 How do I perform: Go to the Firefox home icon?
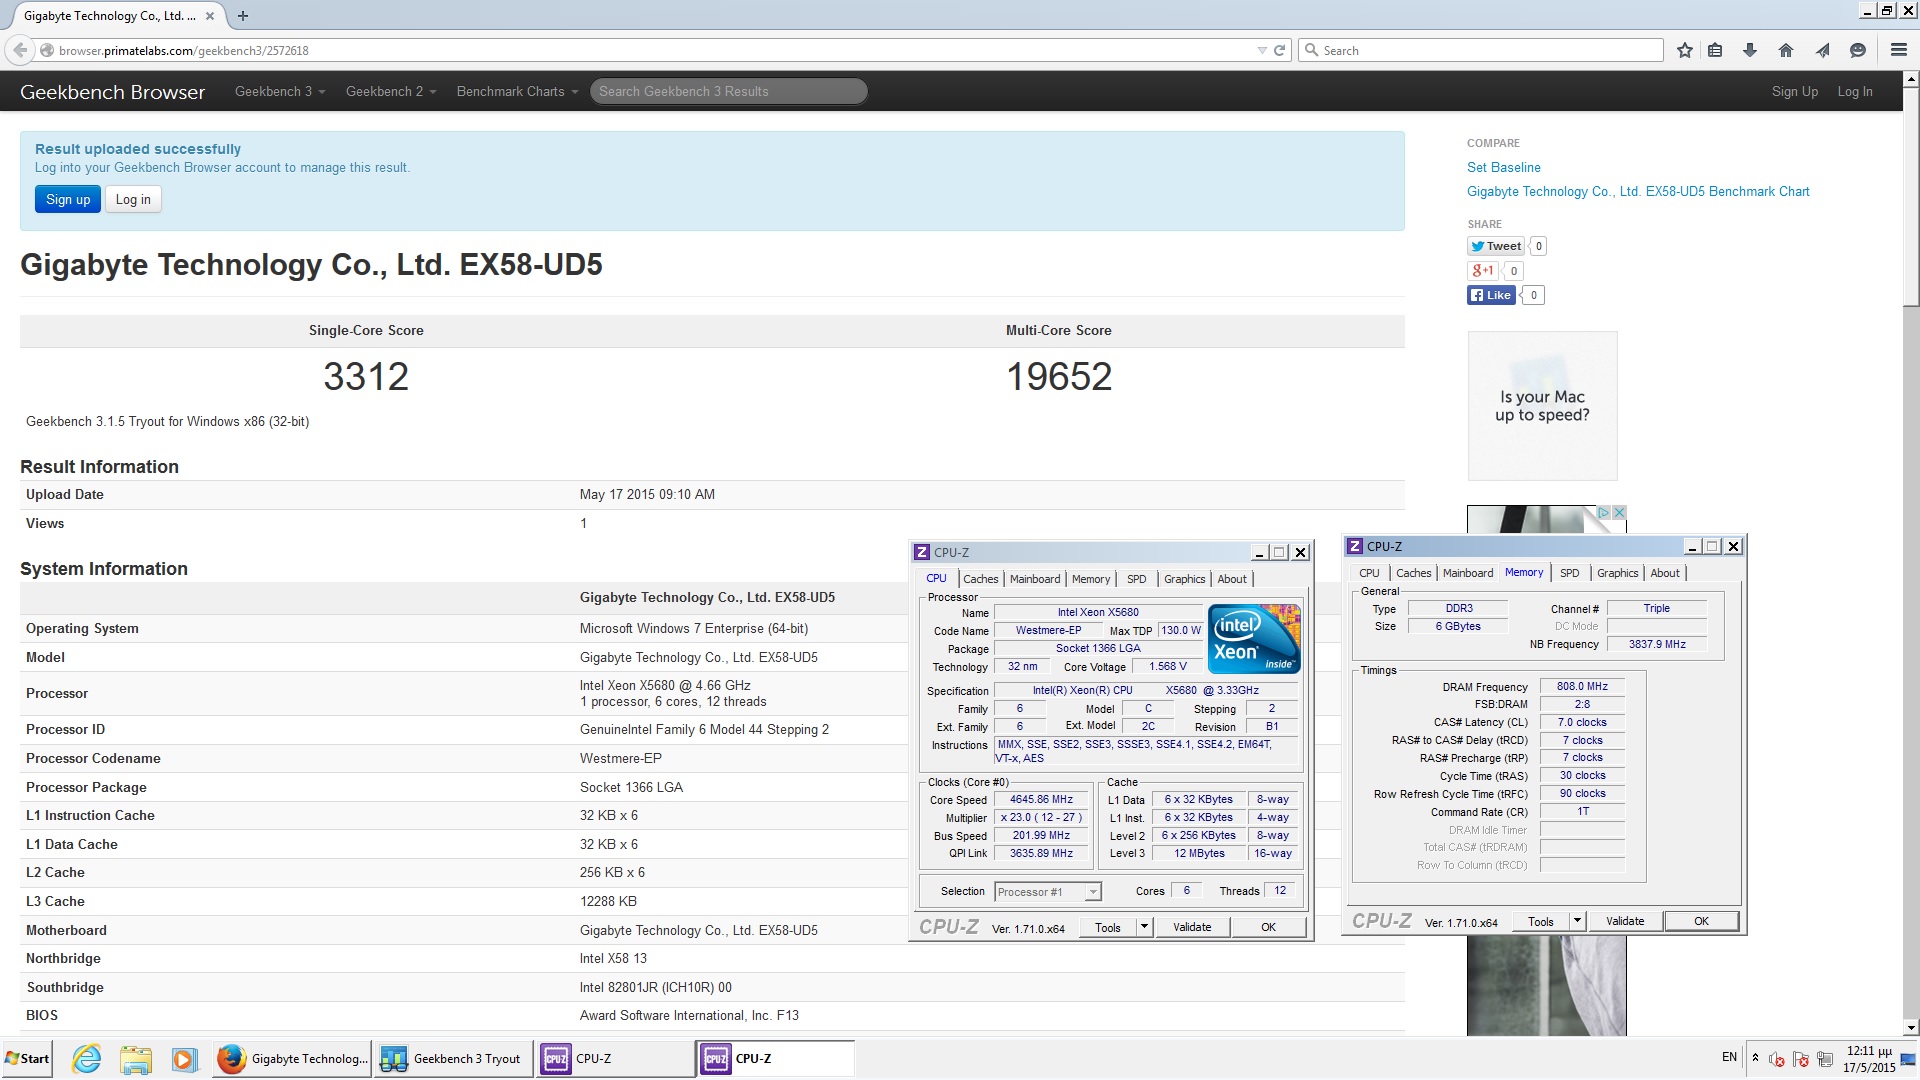coord(1786,50)
